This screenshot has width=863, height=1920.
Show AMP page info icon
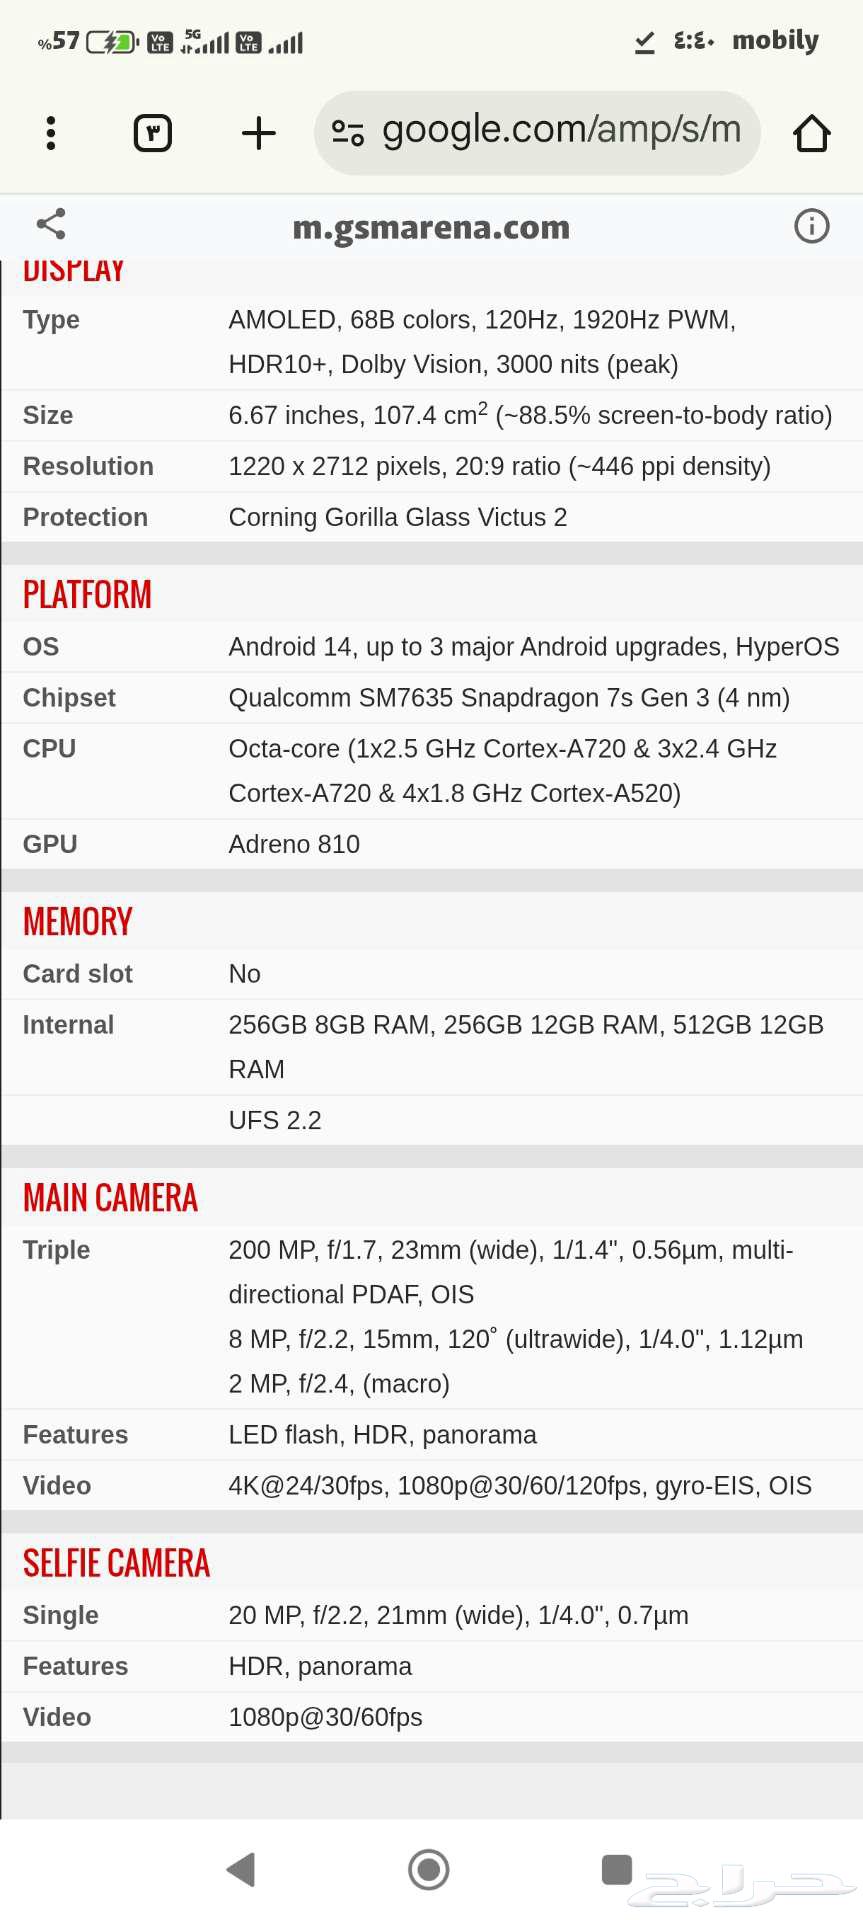(x=811, y=226)
